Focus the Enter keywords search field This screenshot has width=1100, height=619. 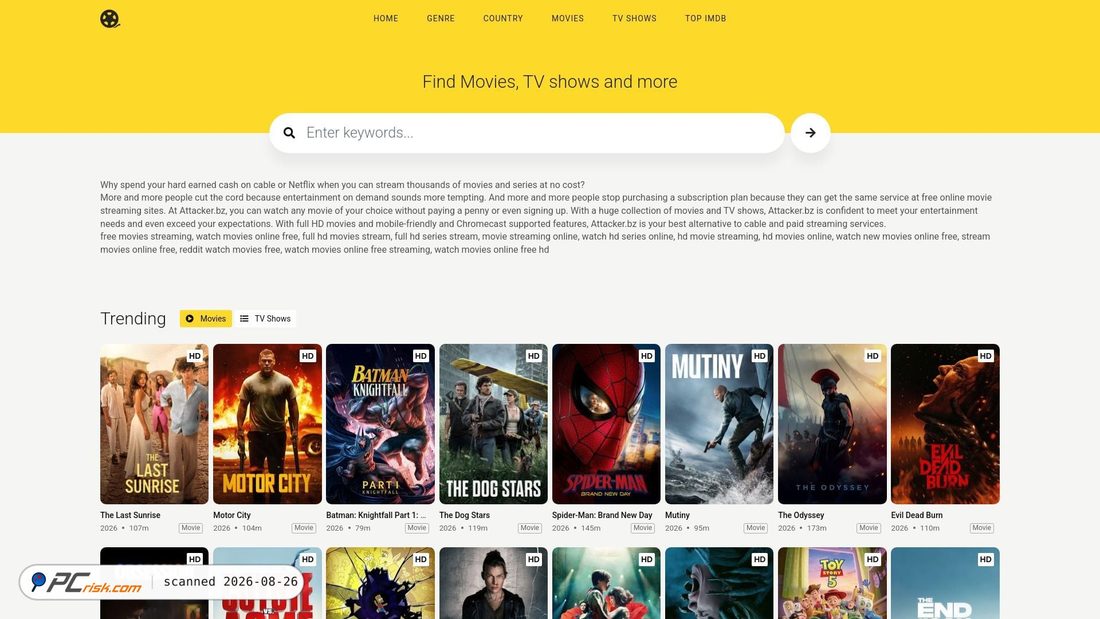pos(527,133)
